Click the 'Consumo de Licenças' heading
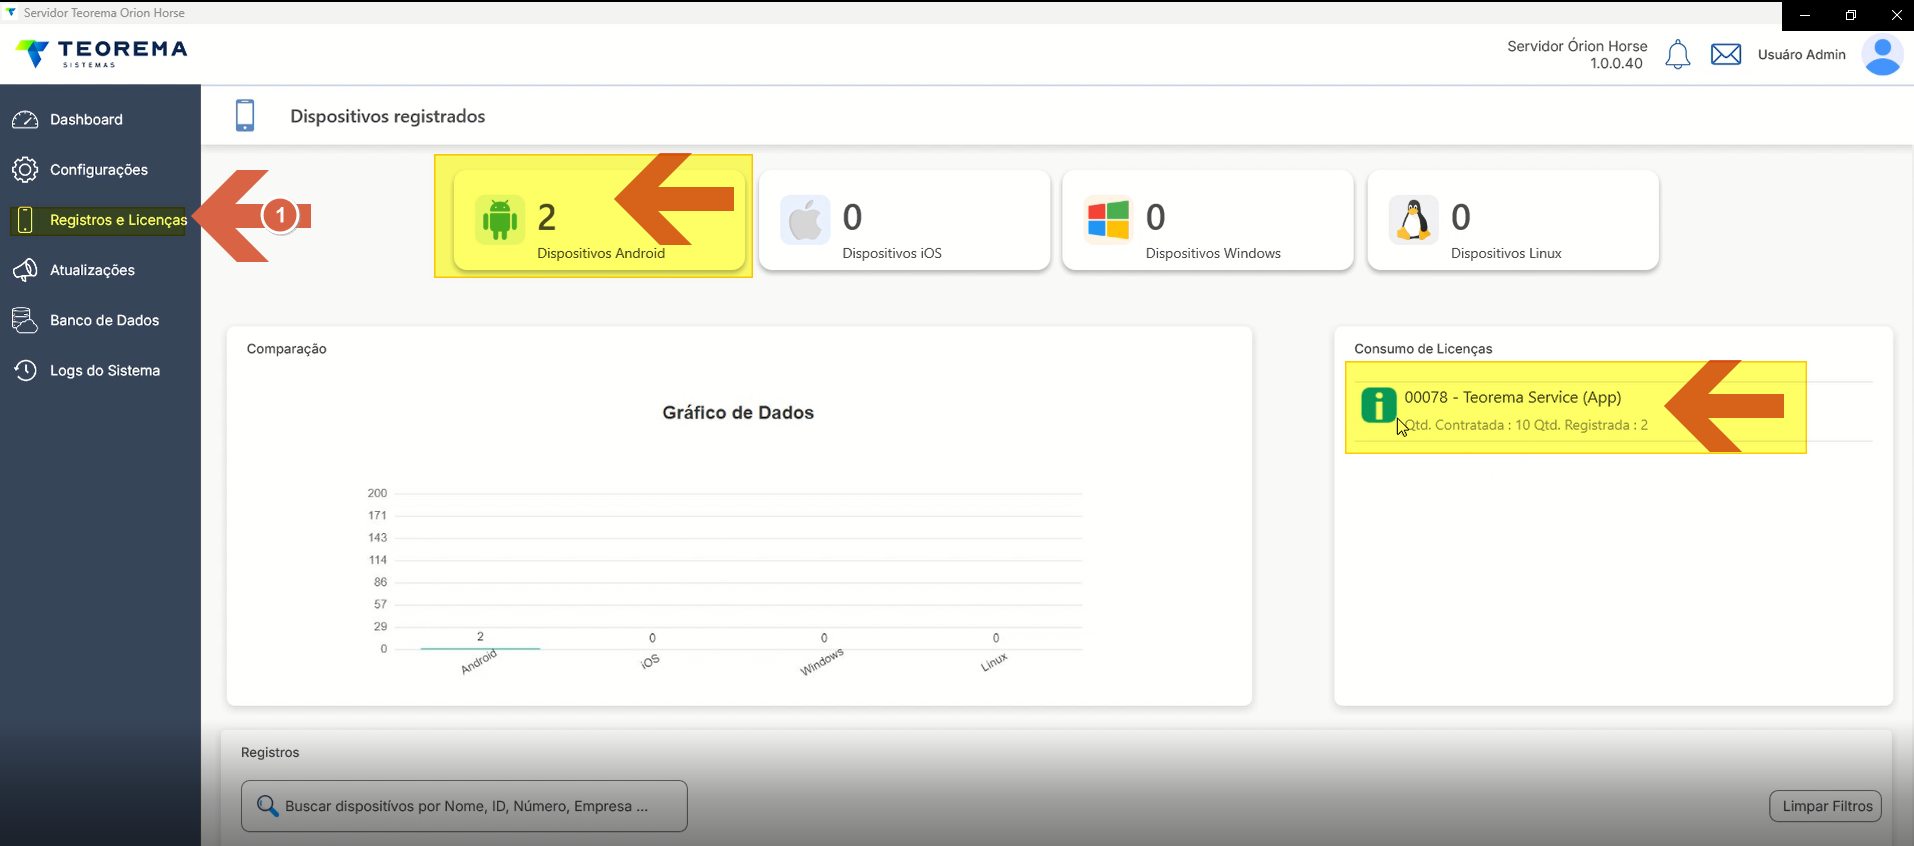Viewport: 1914px width, 846px height. (x=1423, y=349)
